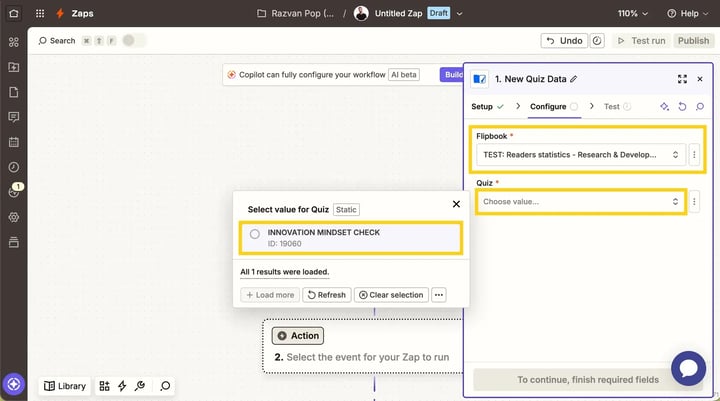Open the add-components icon in bottom toolbar

tap(105, 386)
